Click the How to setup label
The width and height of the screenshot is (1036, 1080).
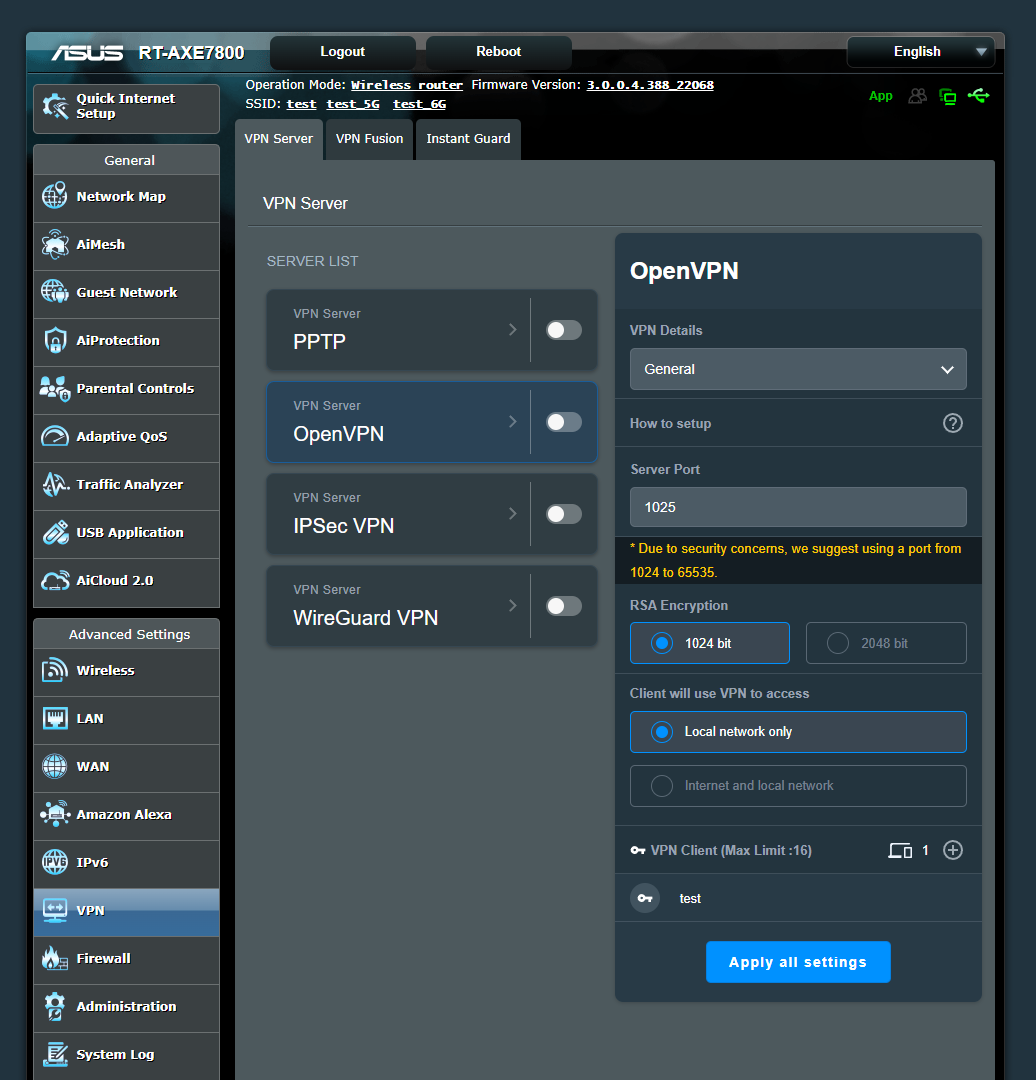pyautogui.click(x=670, y=424)
